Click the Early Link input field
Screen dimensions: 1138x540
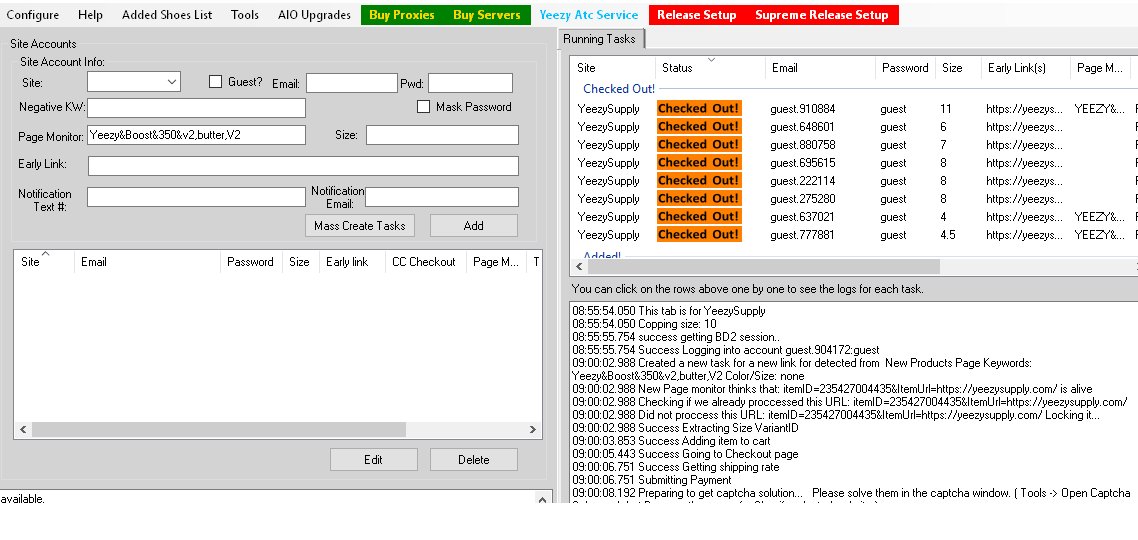click(x=303, y=165)
